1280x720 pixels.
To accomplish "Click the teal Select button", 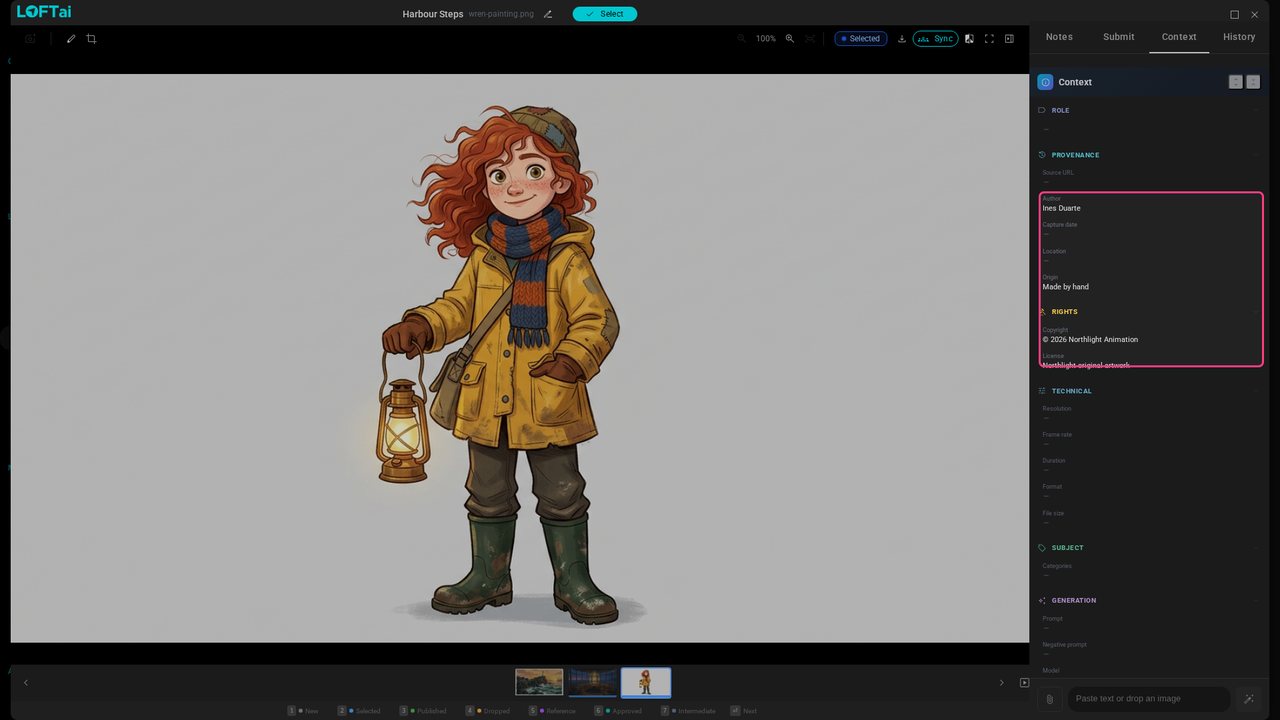I will click(605, 14).
